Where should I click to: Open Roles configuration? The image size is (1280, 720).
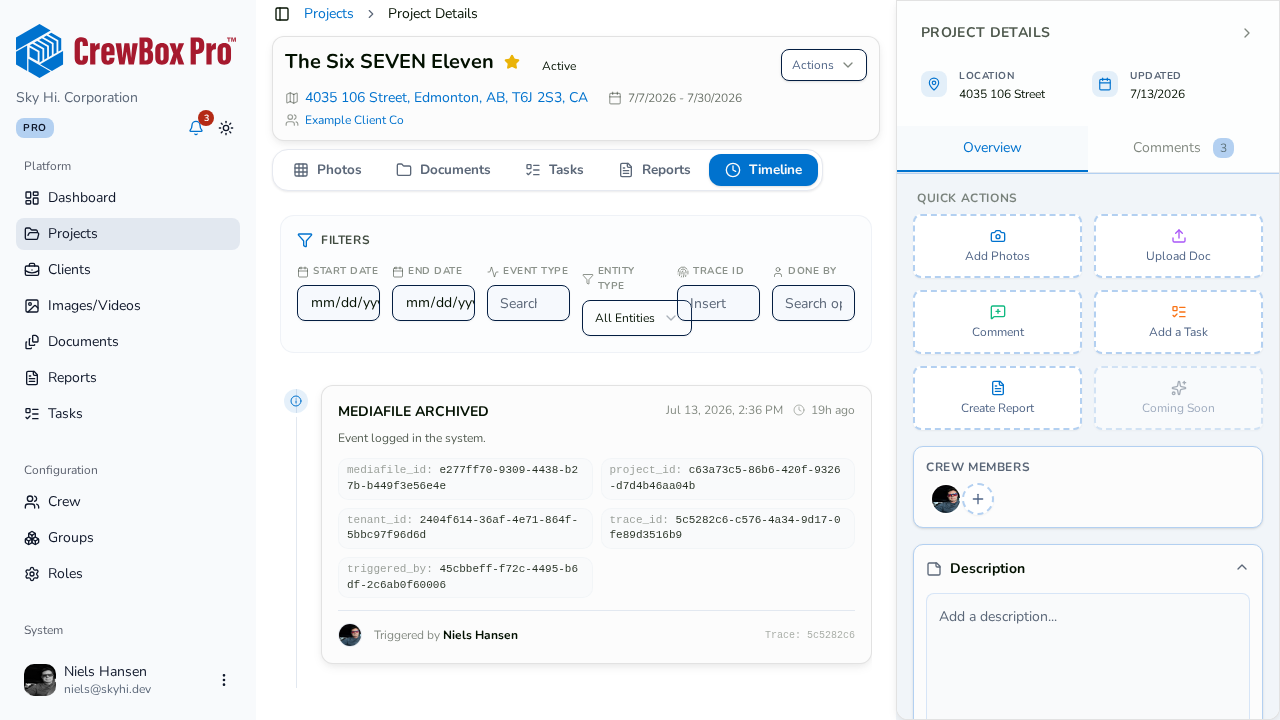pyautogui.click(x=128, y=574)
